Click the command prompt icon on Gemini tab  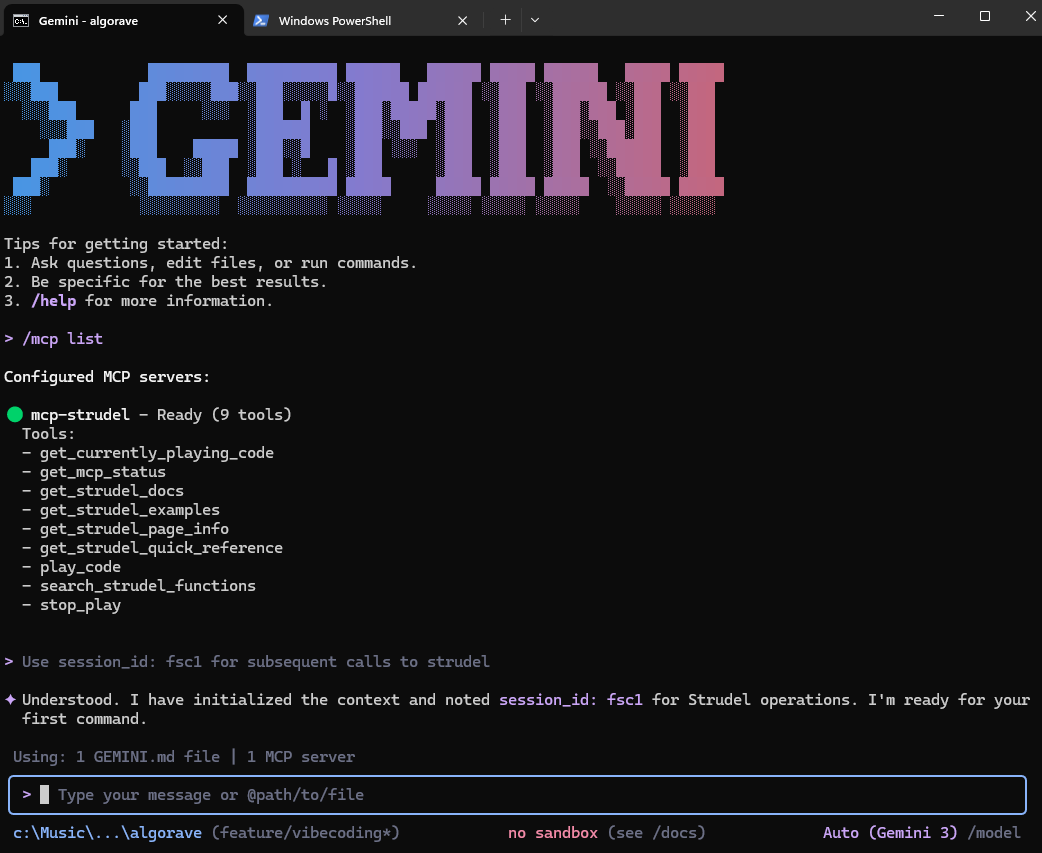click(21, 21)
